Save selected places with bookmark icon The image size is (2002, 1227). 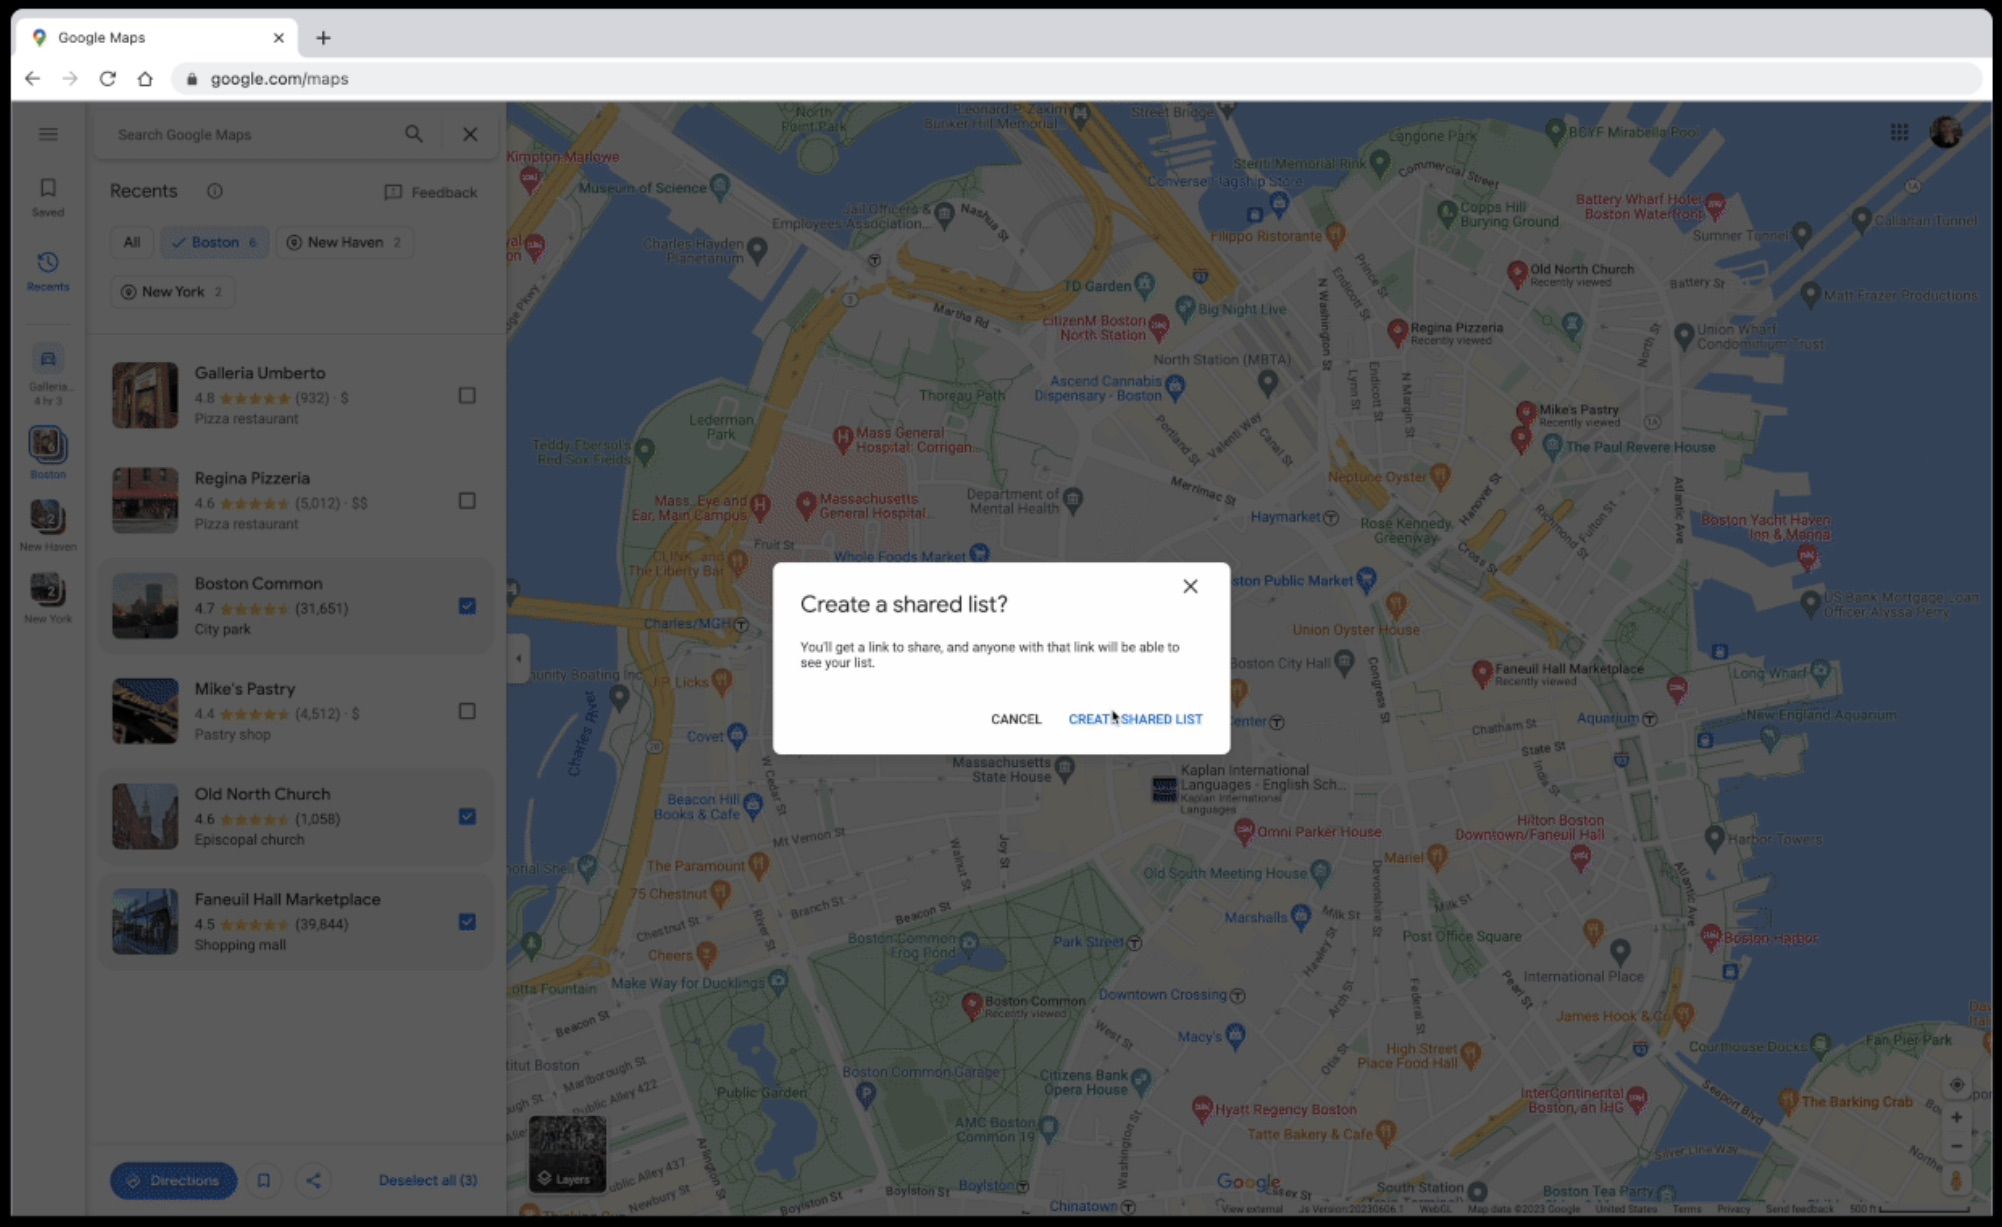[x=263, y=1180]
